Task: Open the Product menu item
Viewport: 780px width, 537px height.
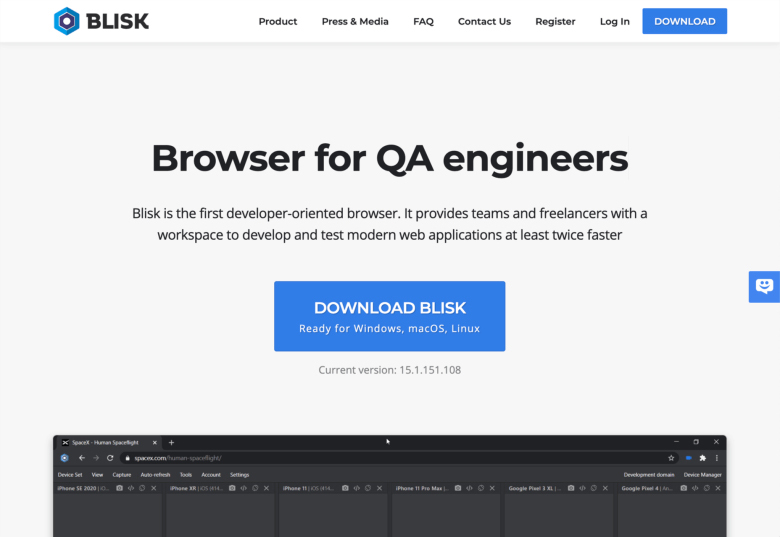Action: click(278, 21)
